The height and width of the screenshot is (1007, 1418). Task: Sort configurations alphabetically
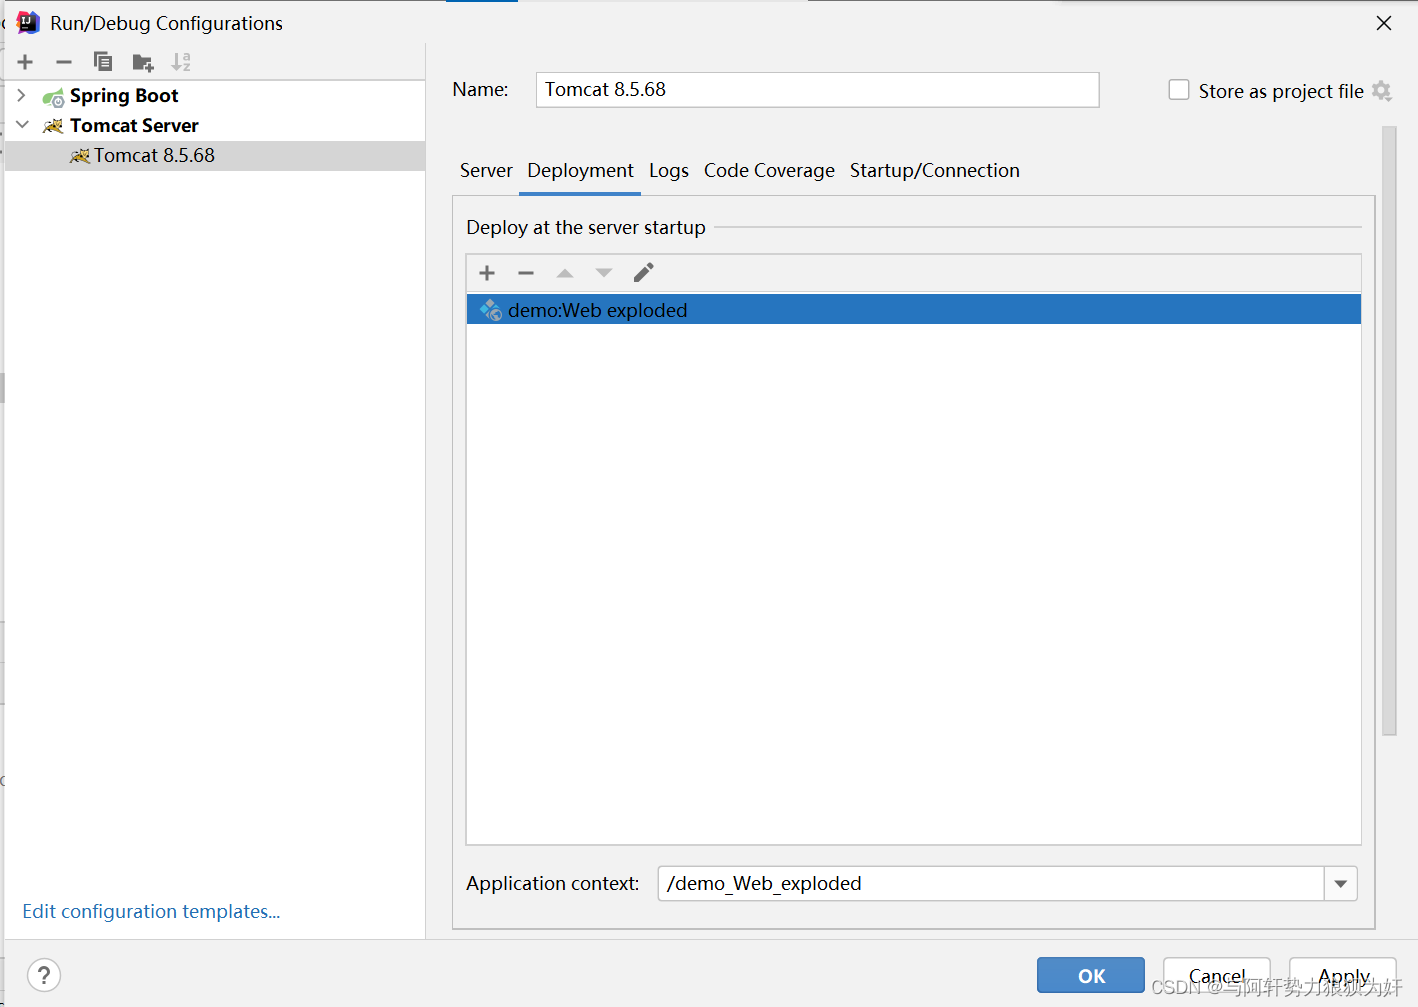point(181,61)
